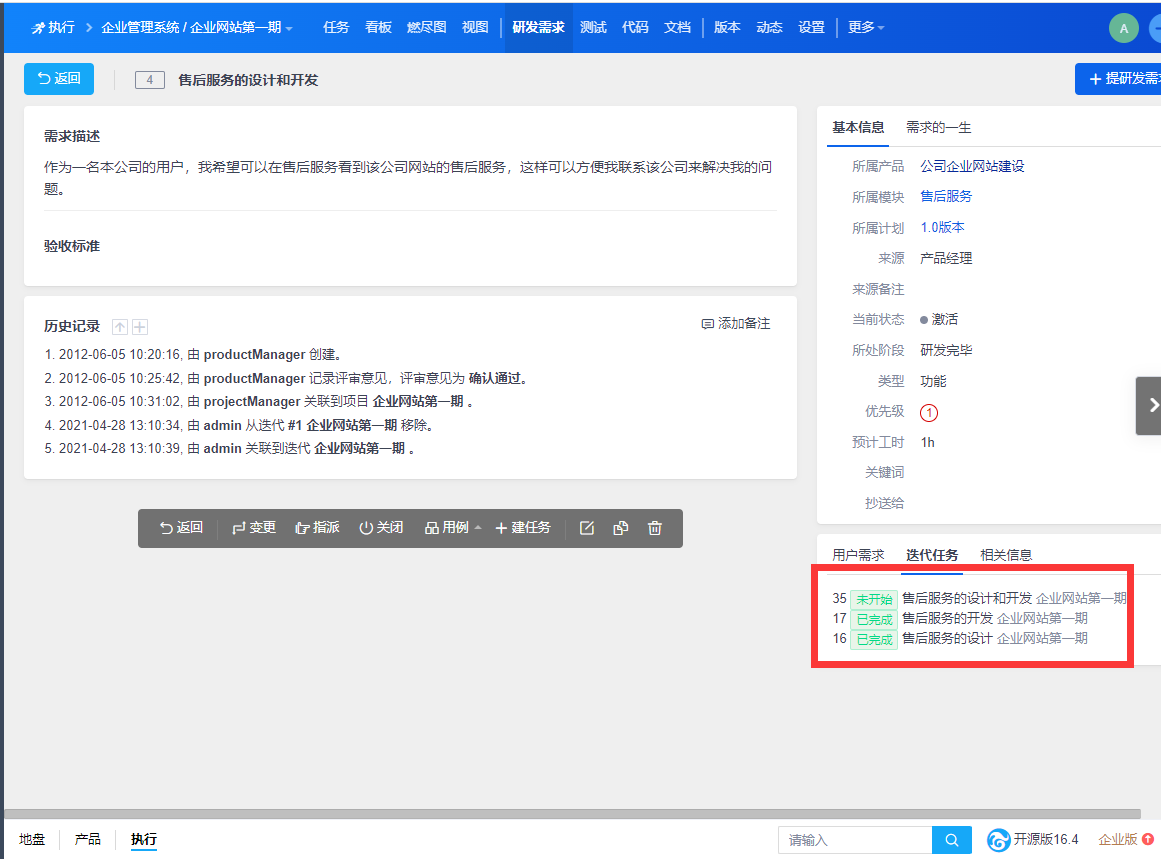Click the 开源版16.4 version label
This screenshot has width=1161, height=859.
click(x=1045, y=839)
